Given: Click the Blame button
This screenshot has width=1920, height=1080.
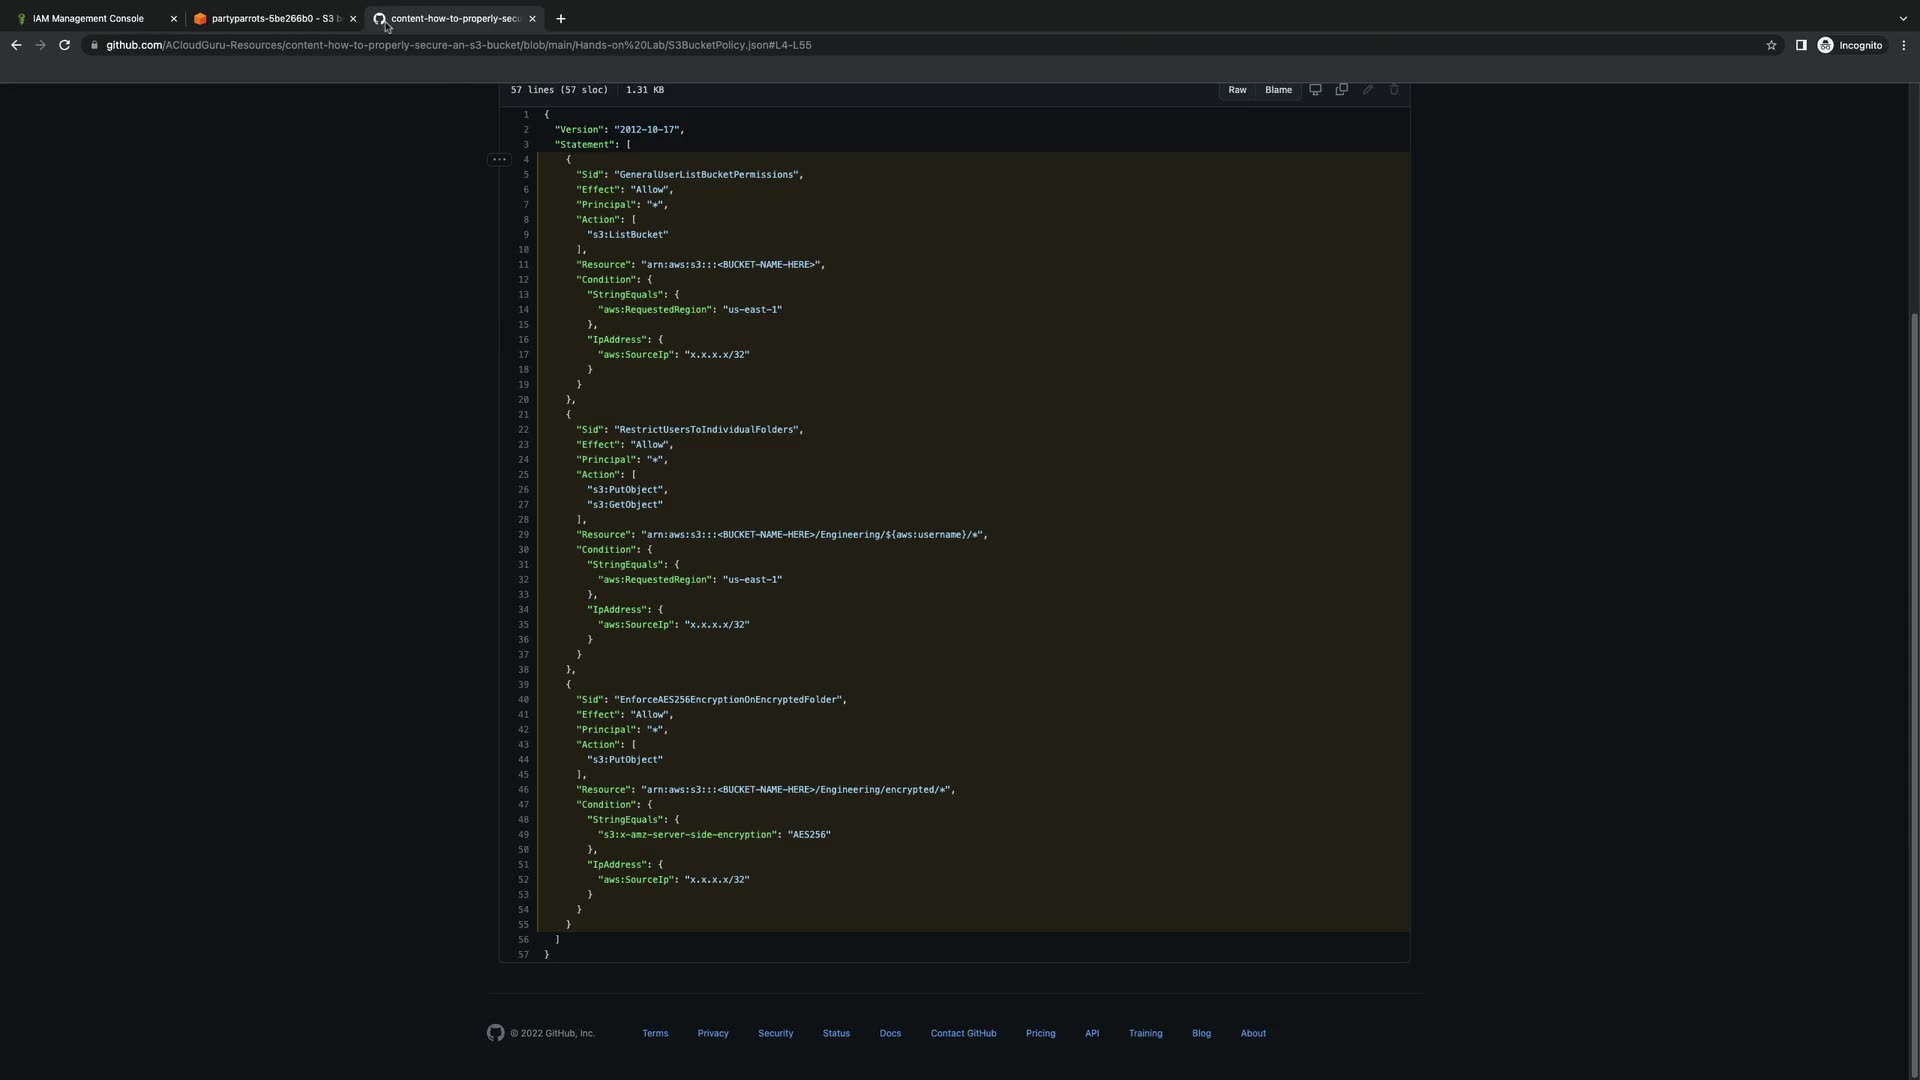Looking at the screenshot, I should coord(1278,90).
